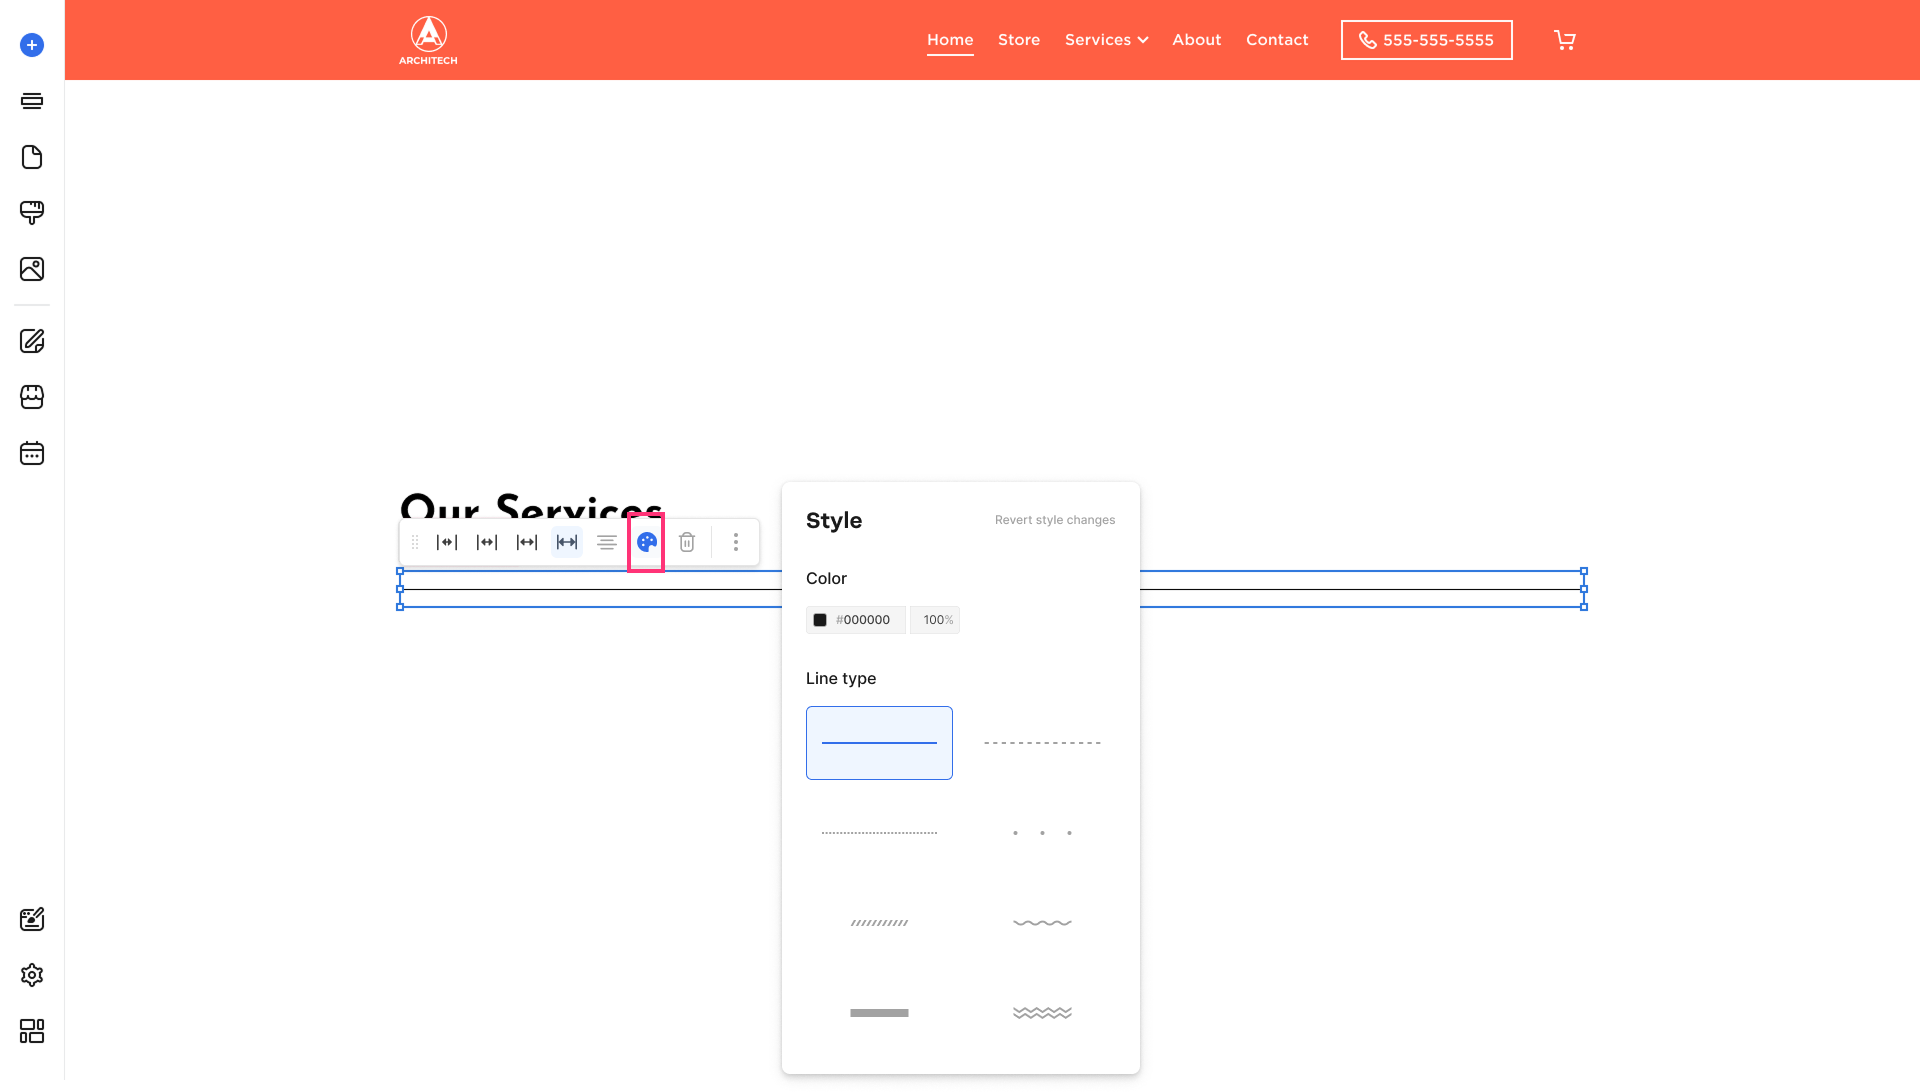Click the blue add element plus icon
This screenshot has height=1092, width=1920.
[x=32, y=45]
